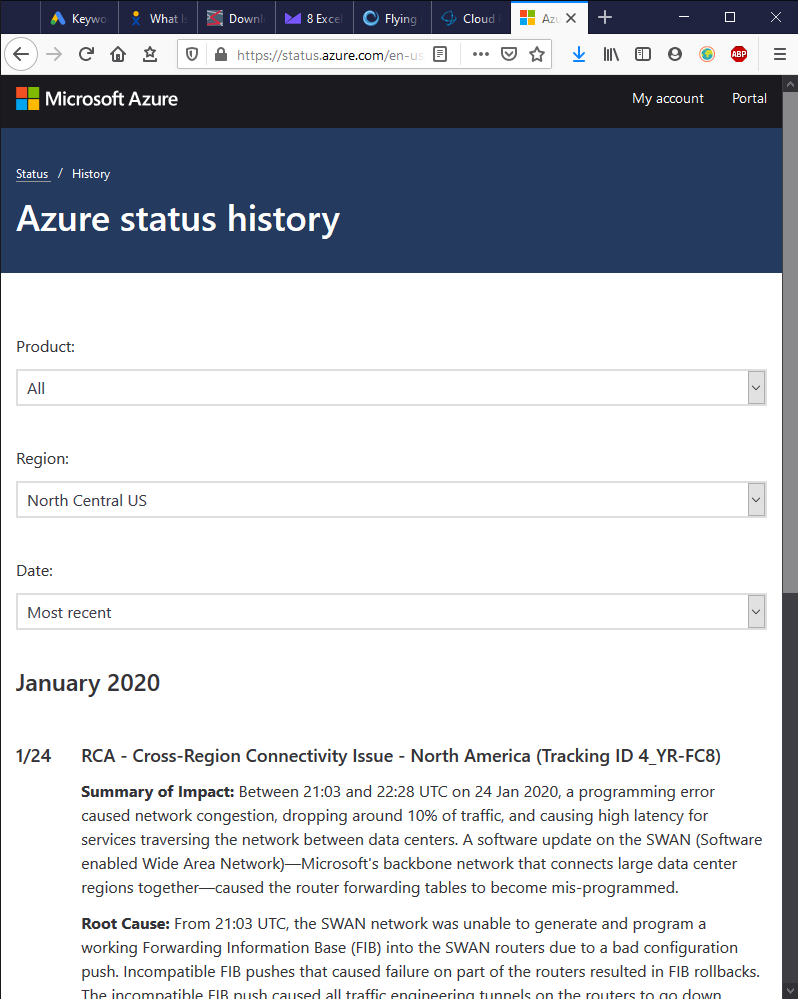This screenshot has width=798, height=999.
Task: Open Reader View icon in address bar
Action: tap(440, 54)
